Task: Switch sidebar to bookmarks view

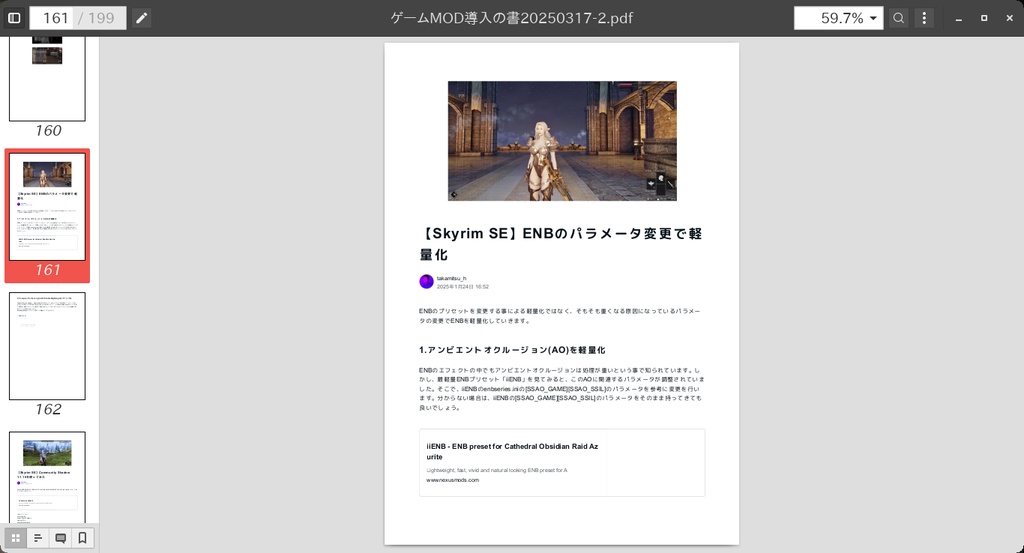Action: (x=82, y=538)
